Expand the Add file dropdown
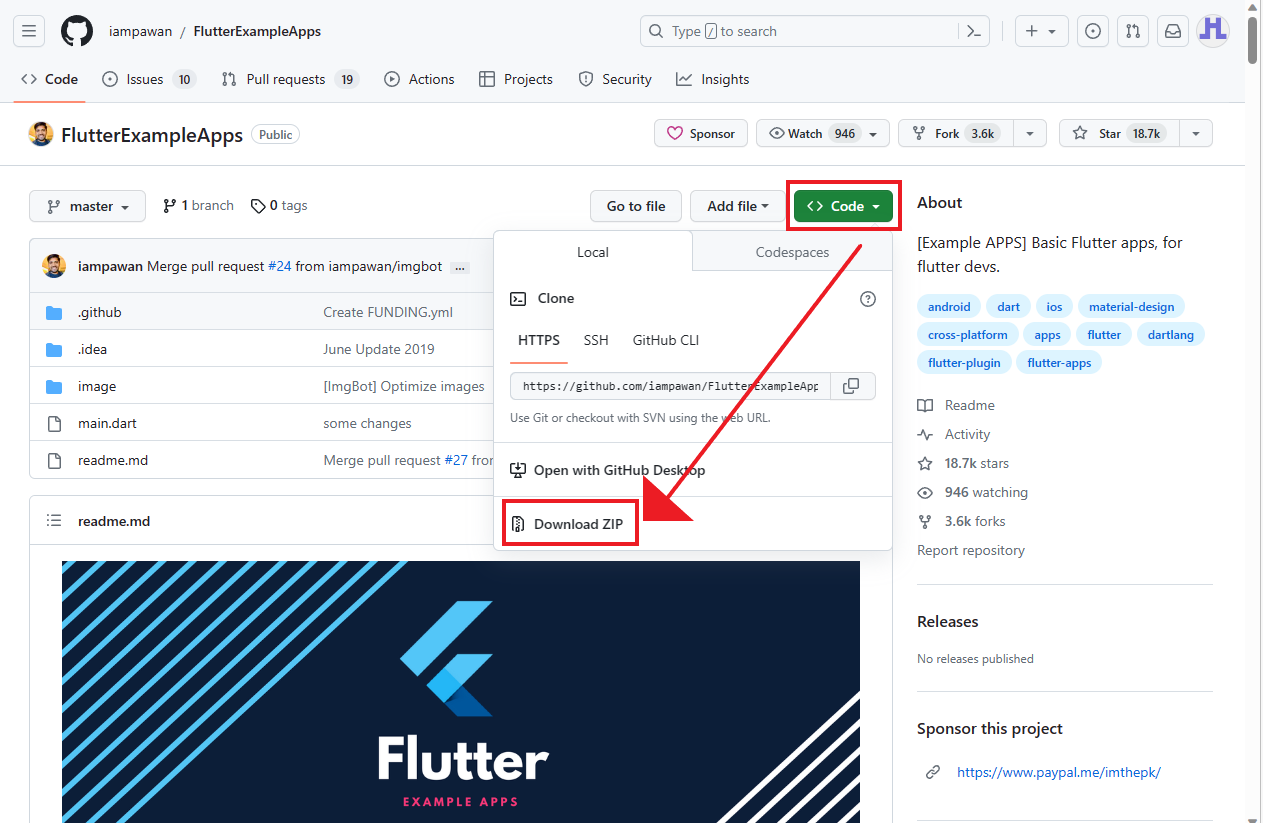The width and height of the screenshot is (1263, 823). click(x=737, y=206)
